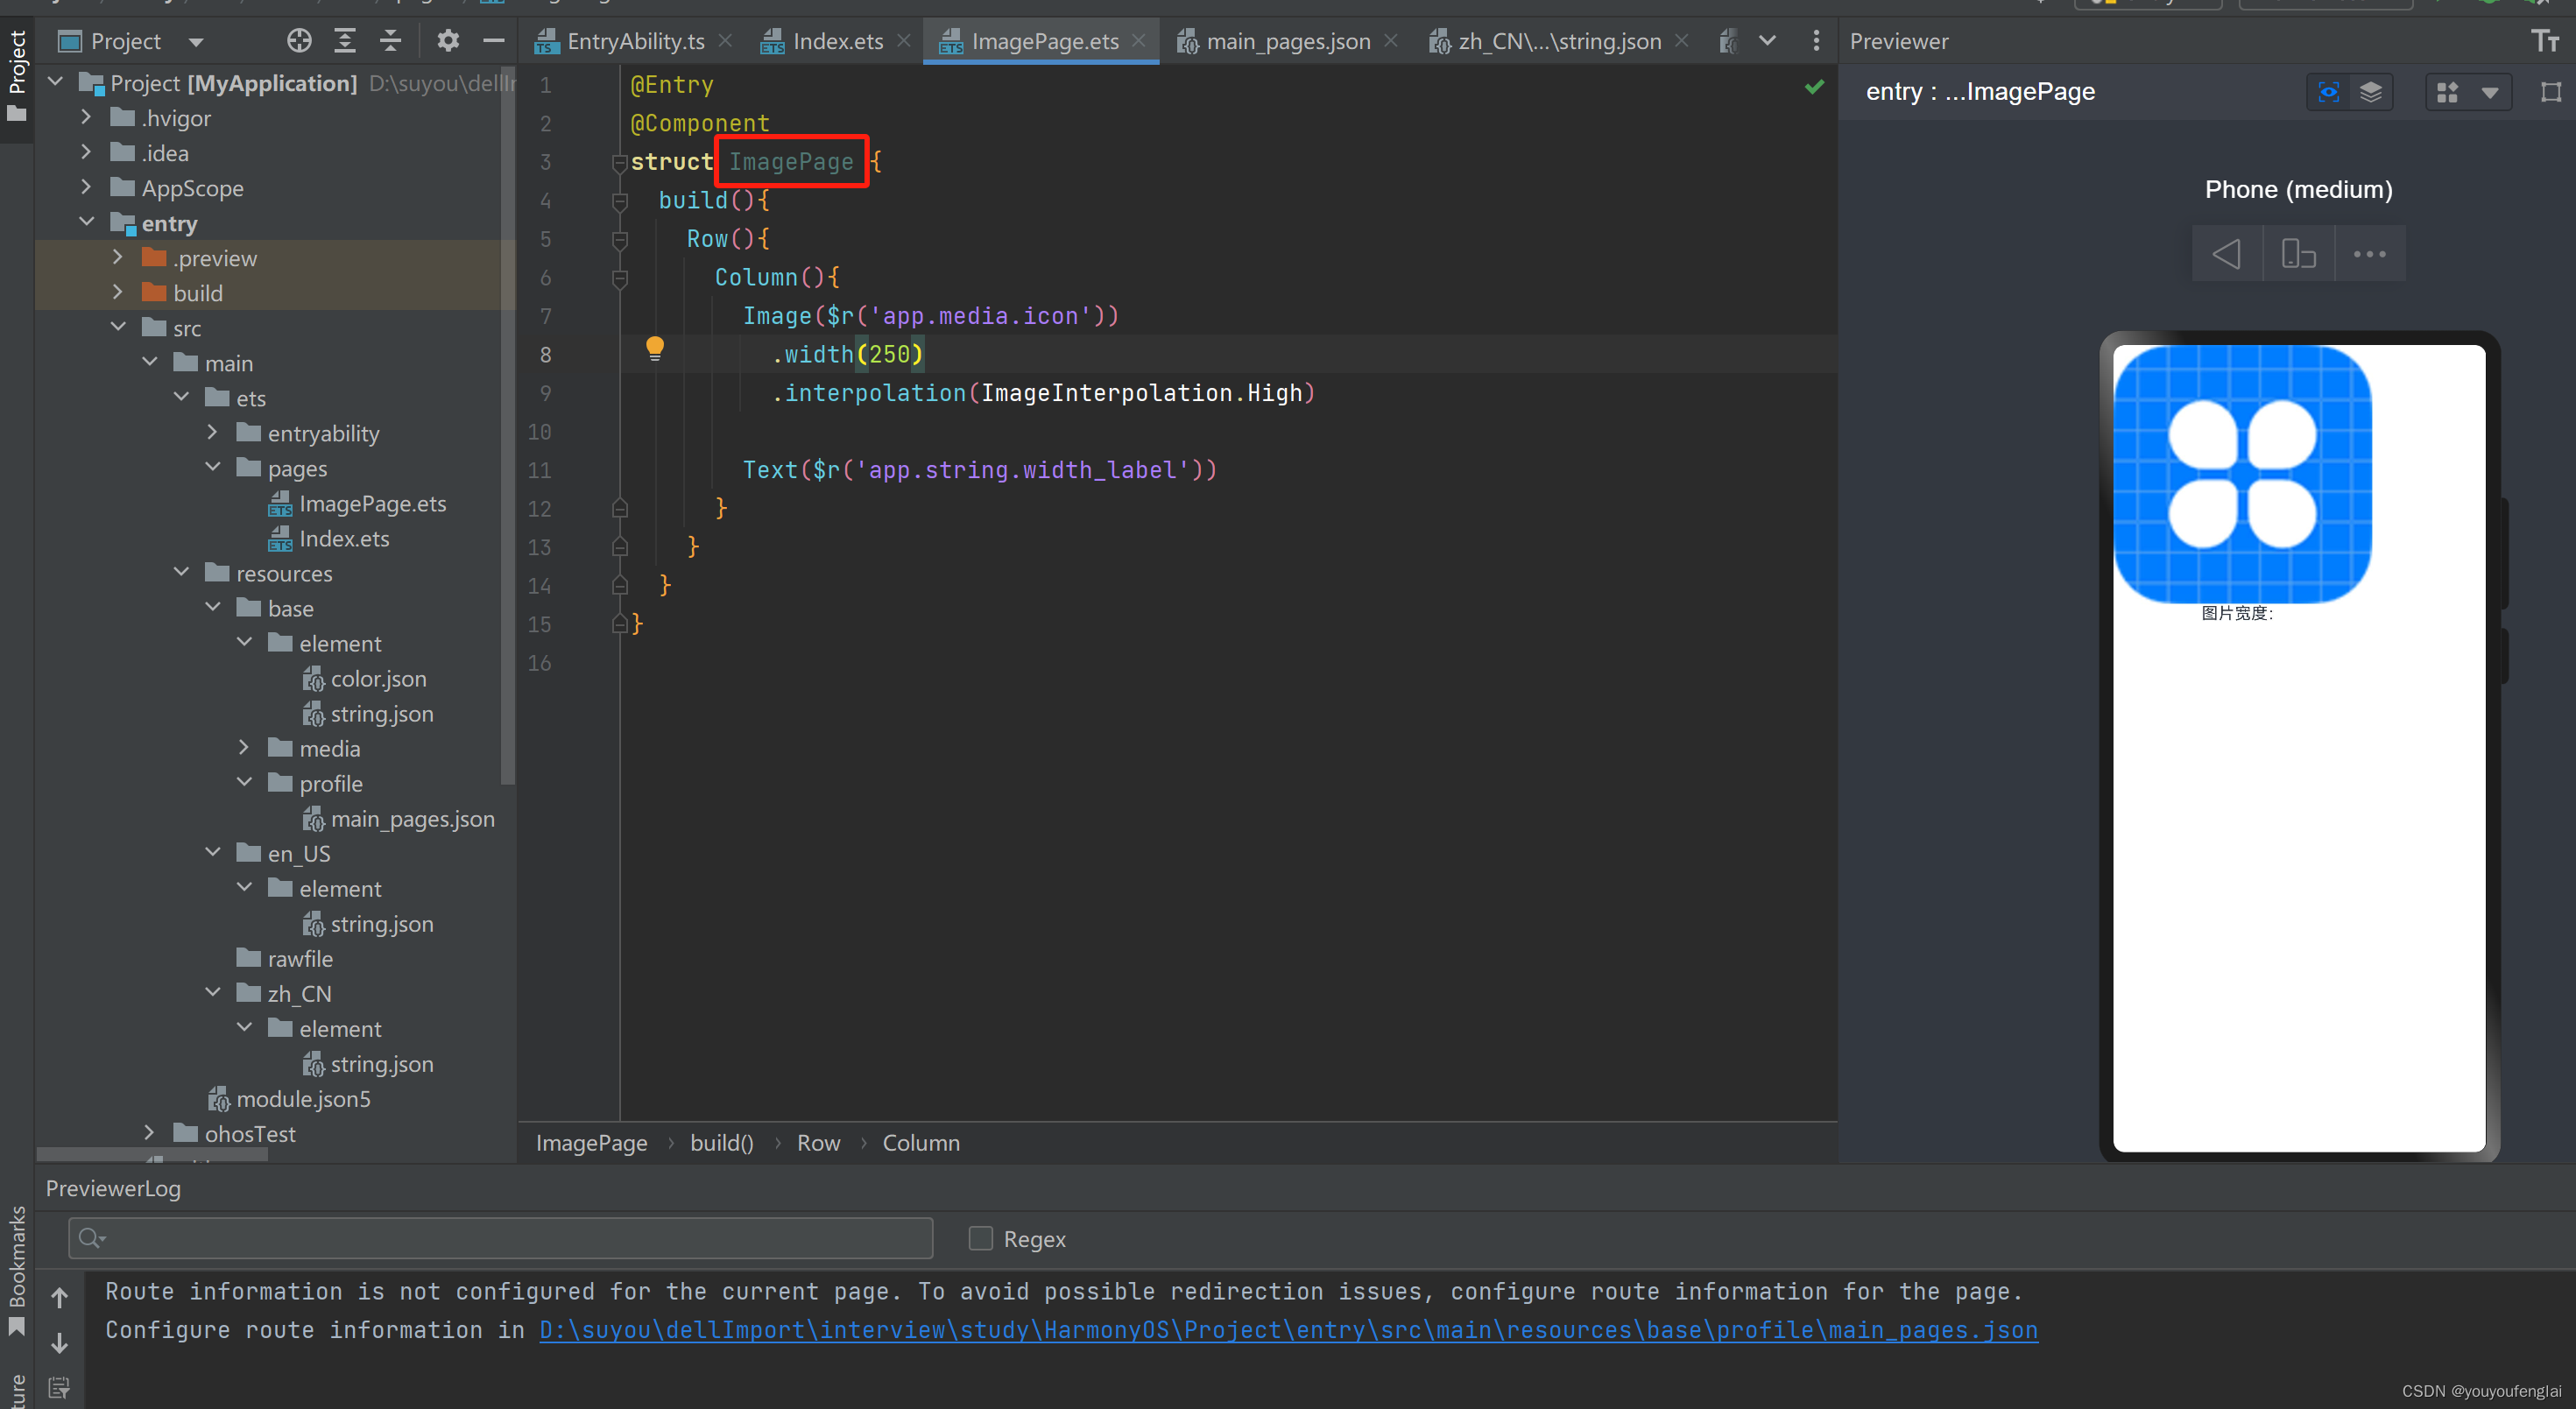Click Row in the breadcrumb bar
This screenshot has width=2576, height=1409.
tap(818, 1143)
